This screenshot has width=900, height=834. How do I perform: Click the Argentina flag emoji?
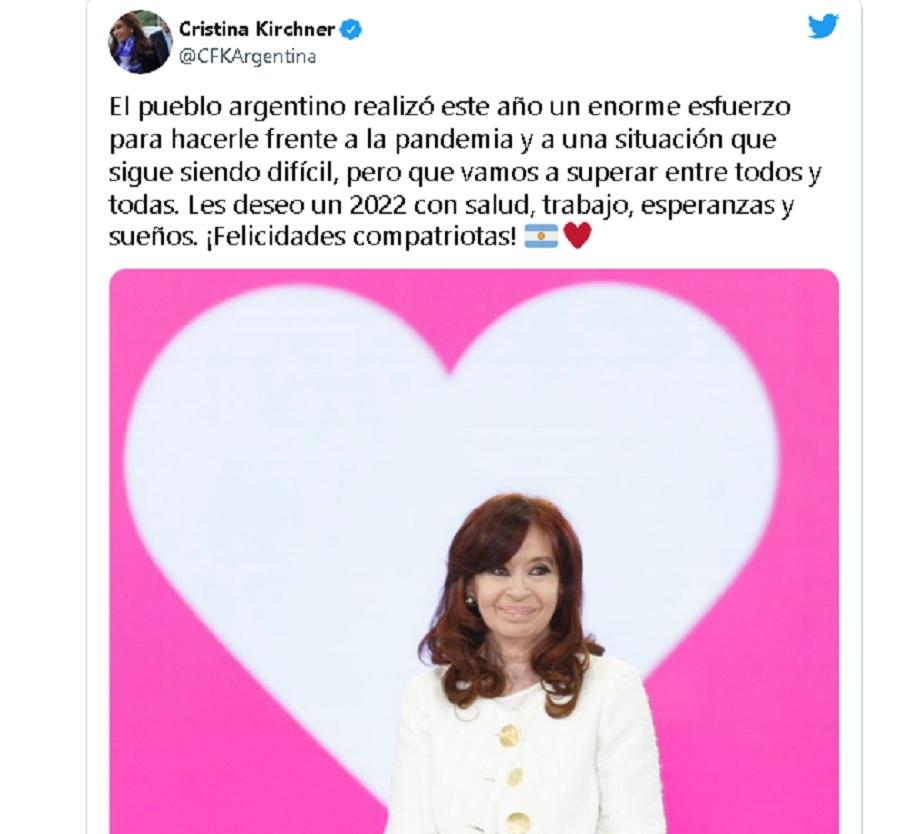[541, 236]
